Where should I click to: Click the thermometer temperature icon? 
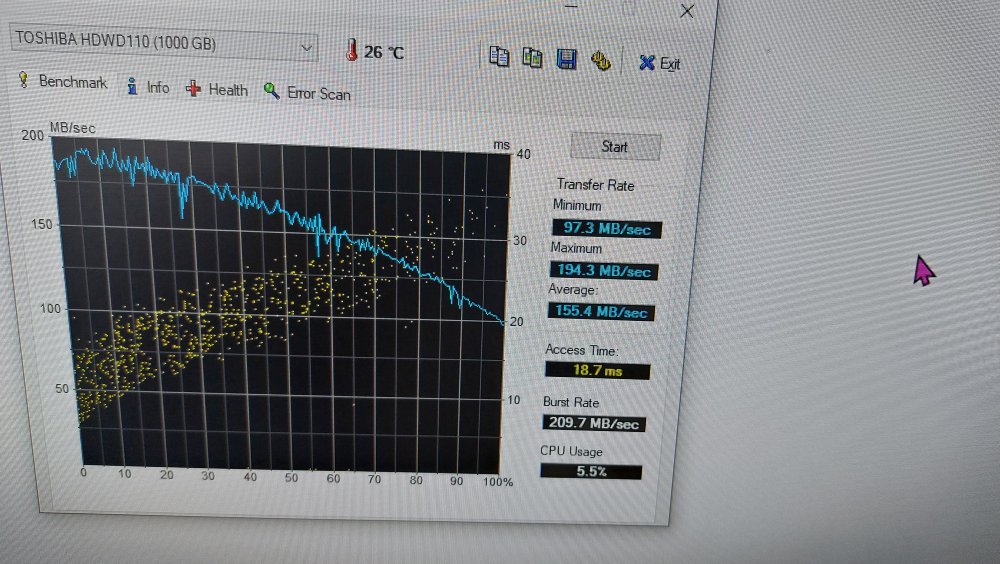pos(351,50)
